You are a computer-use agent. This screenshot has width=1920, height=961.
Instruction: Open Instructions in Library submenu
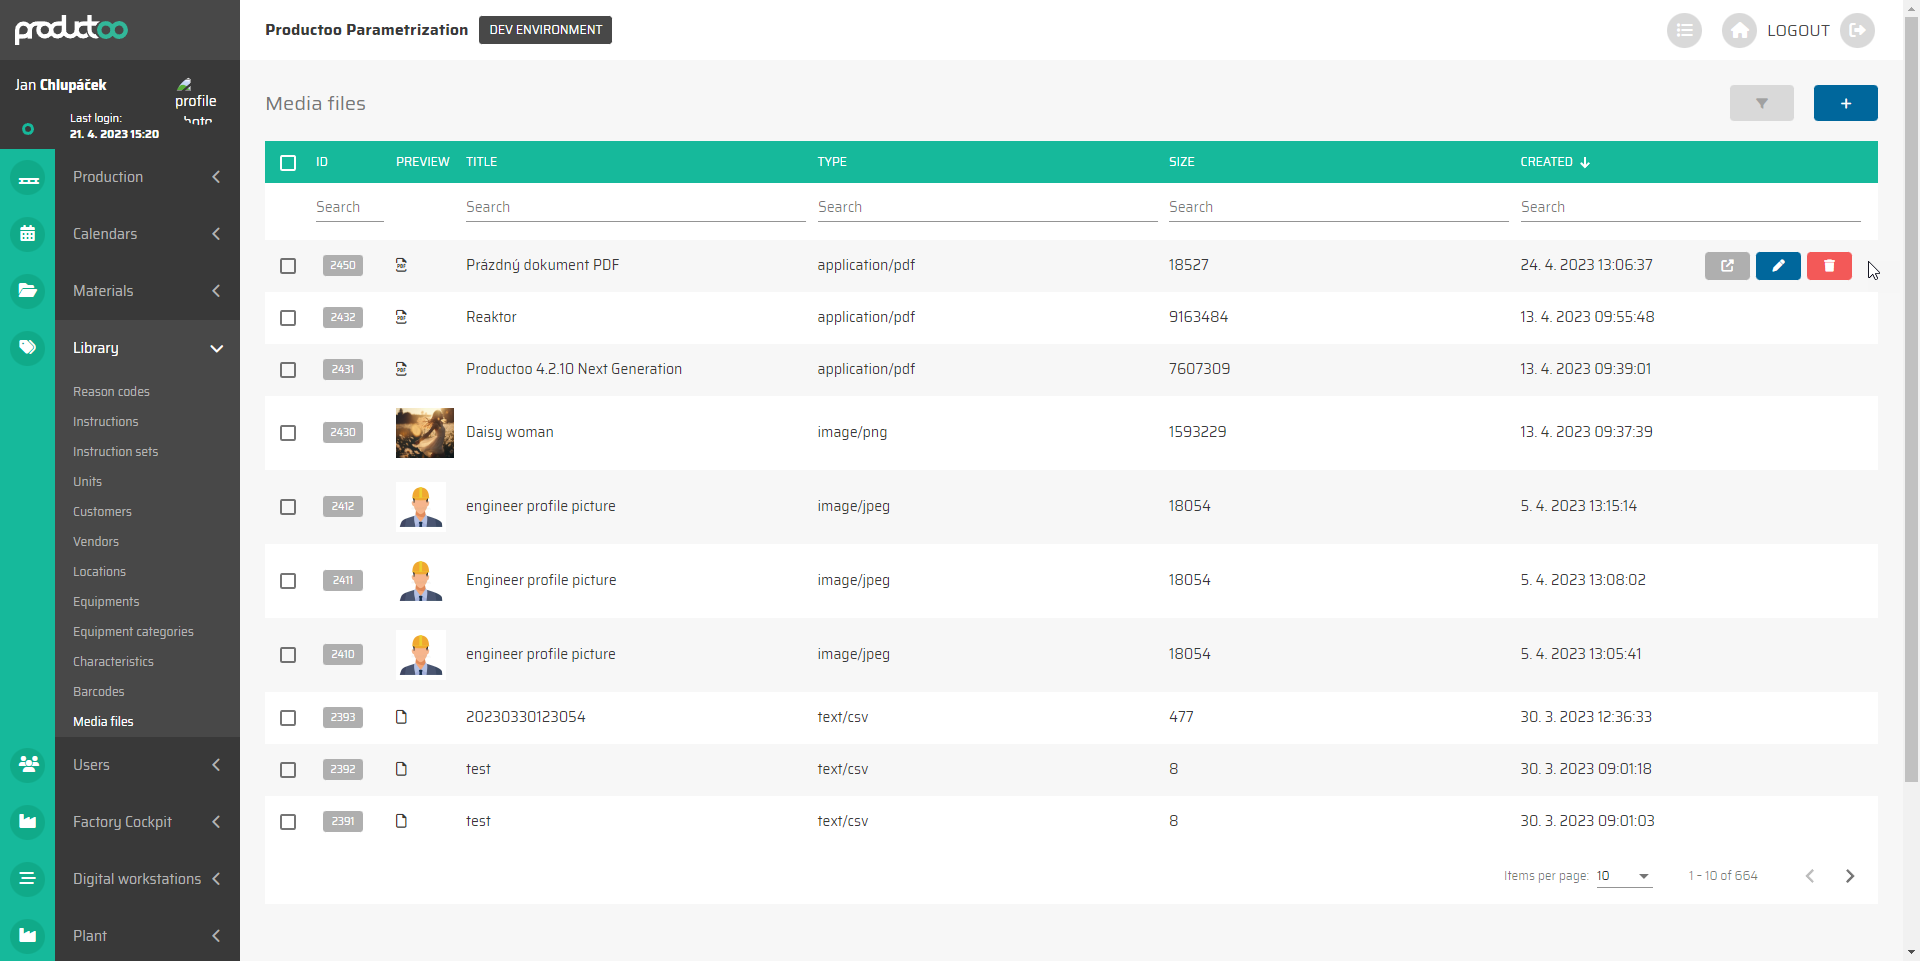(x=106, y=422)
